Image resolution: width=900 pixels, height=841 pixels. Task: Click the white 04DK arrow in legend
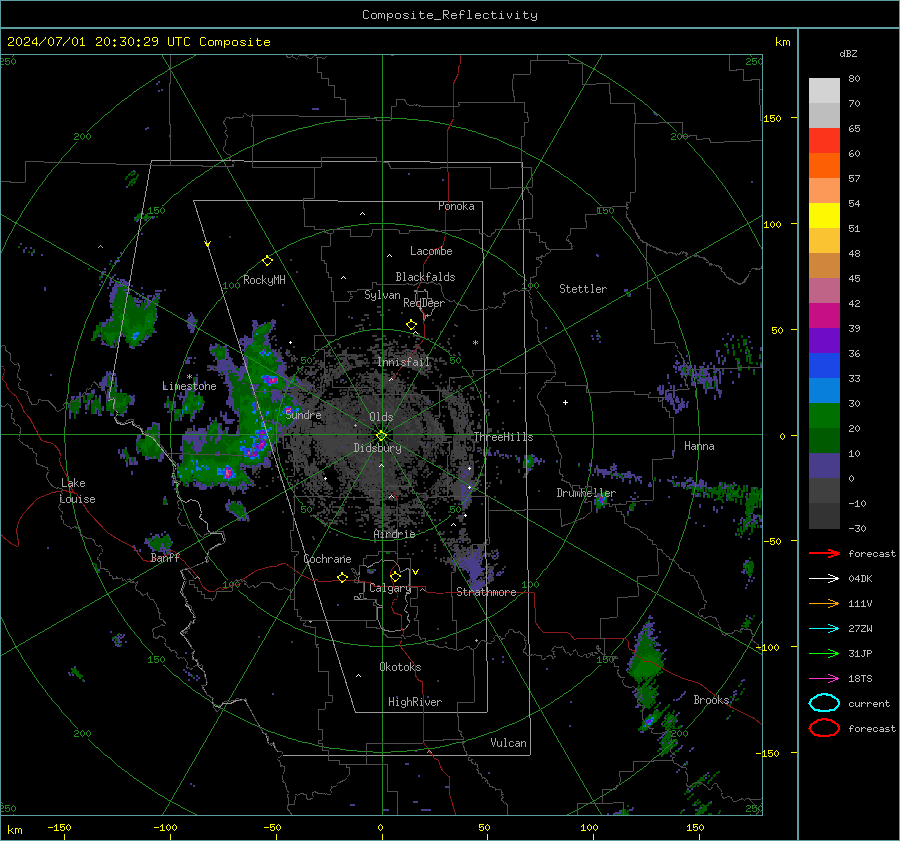click(x=824, y=579)
